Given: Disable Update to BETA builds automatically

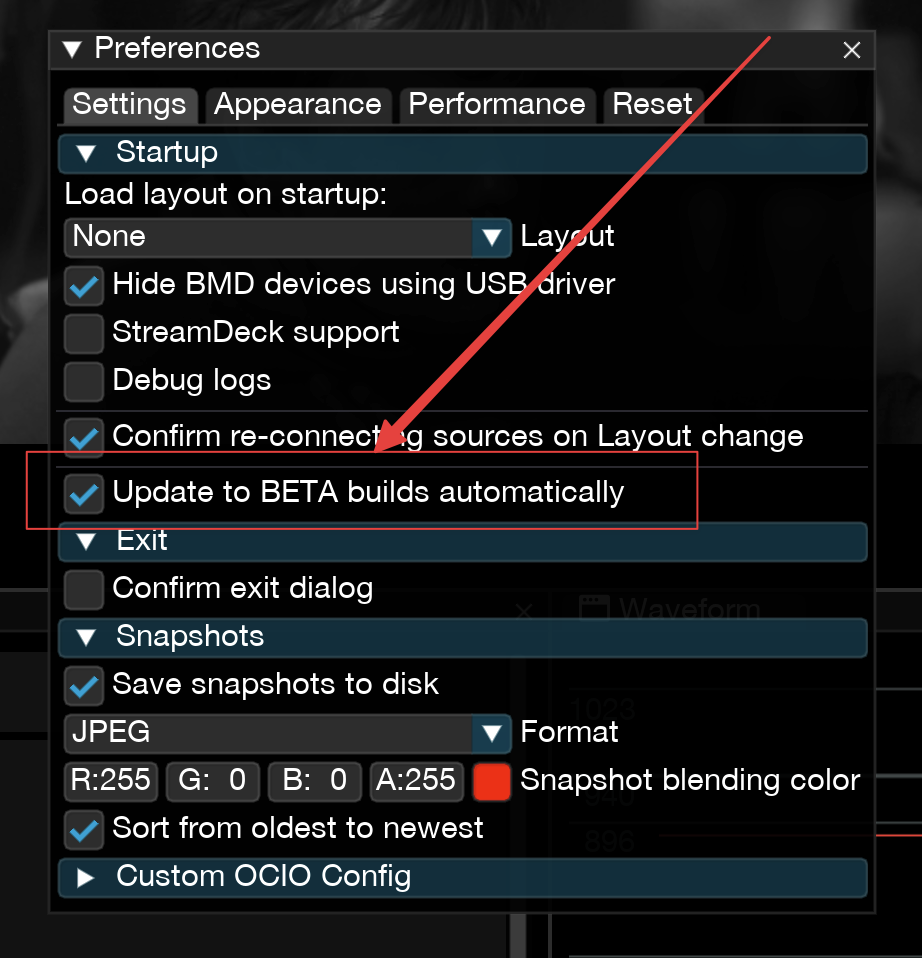Looking at the screenshot, I should (84, 493).
